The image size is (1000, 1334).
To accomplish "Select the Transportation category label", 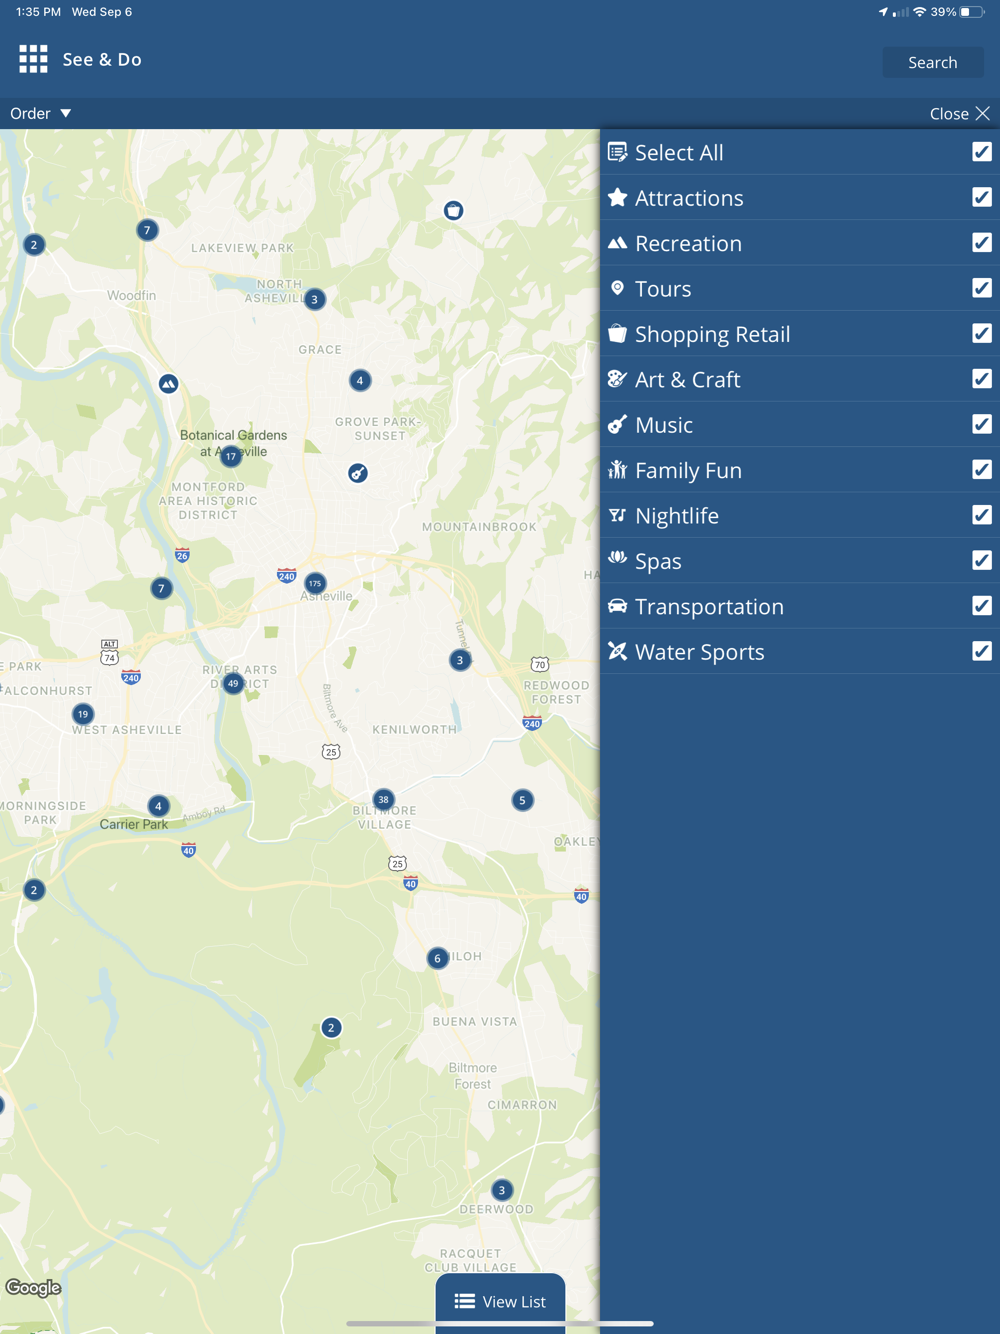I will tap(709, 607).
